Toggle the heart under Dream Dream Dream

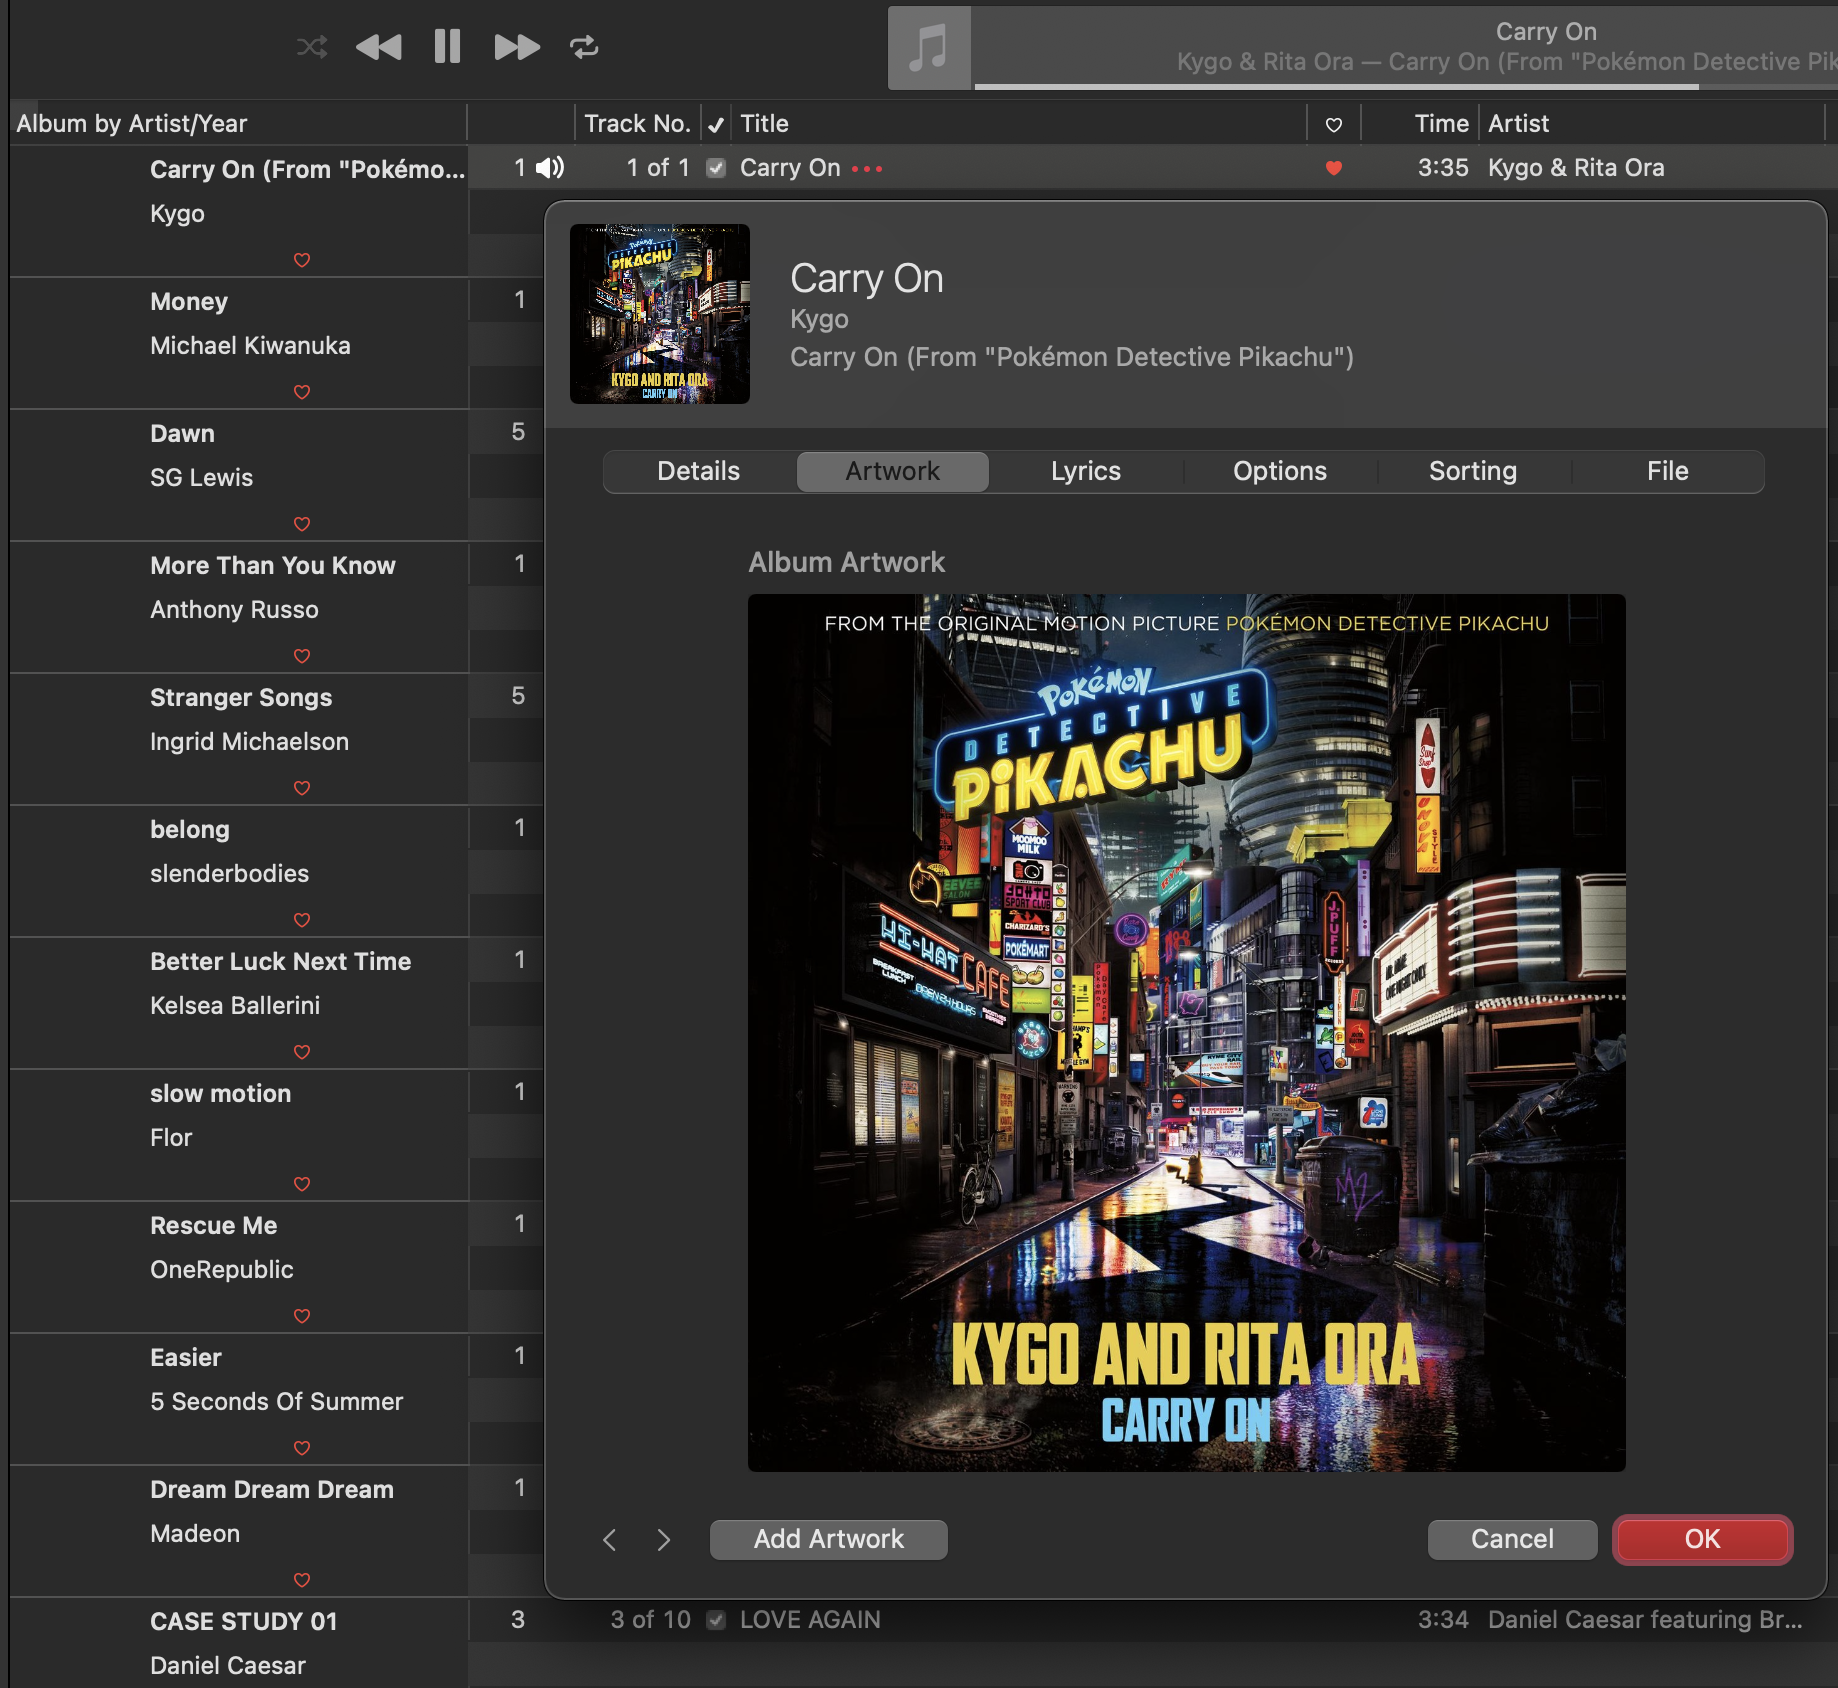(x=302, y=1580)
